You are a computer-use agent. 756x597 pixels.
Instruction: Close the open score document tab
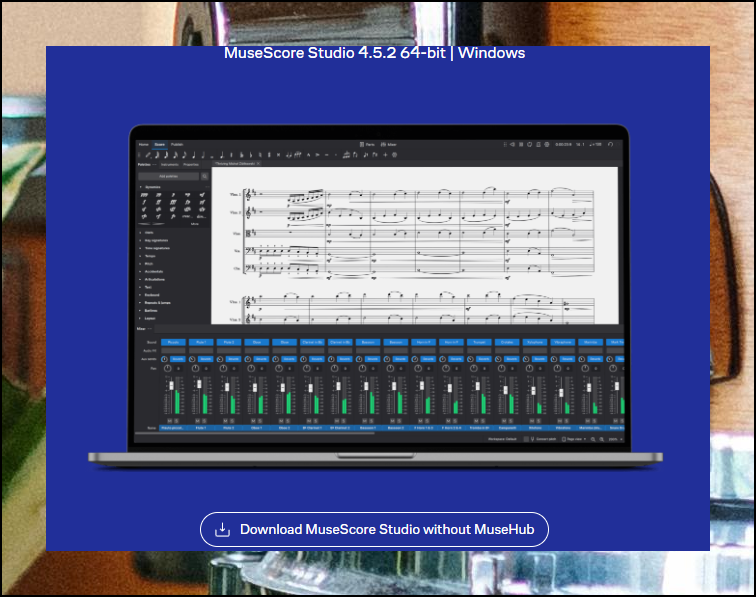coord(258,163)
